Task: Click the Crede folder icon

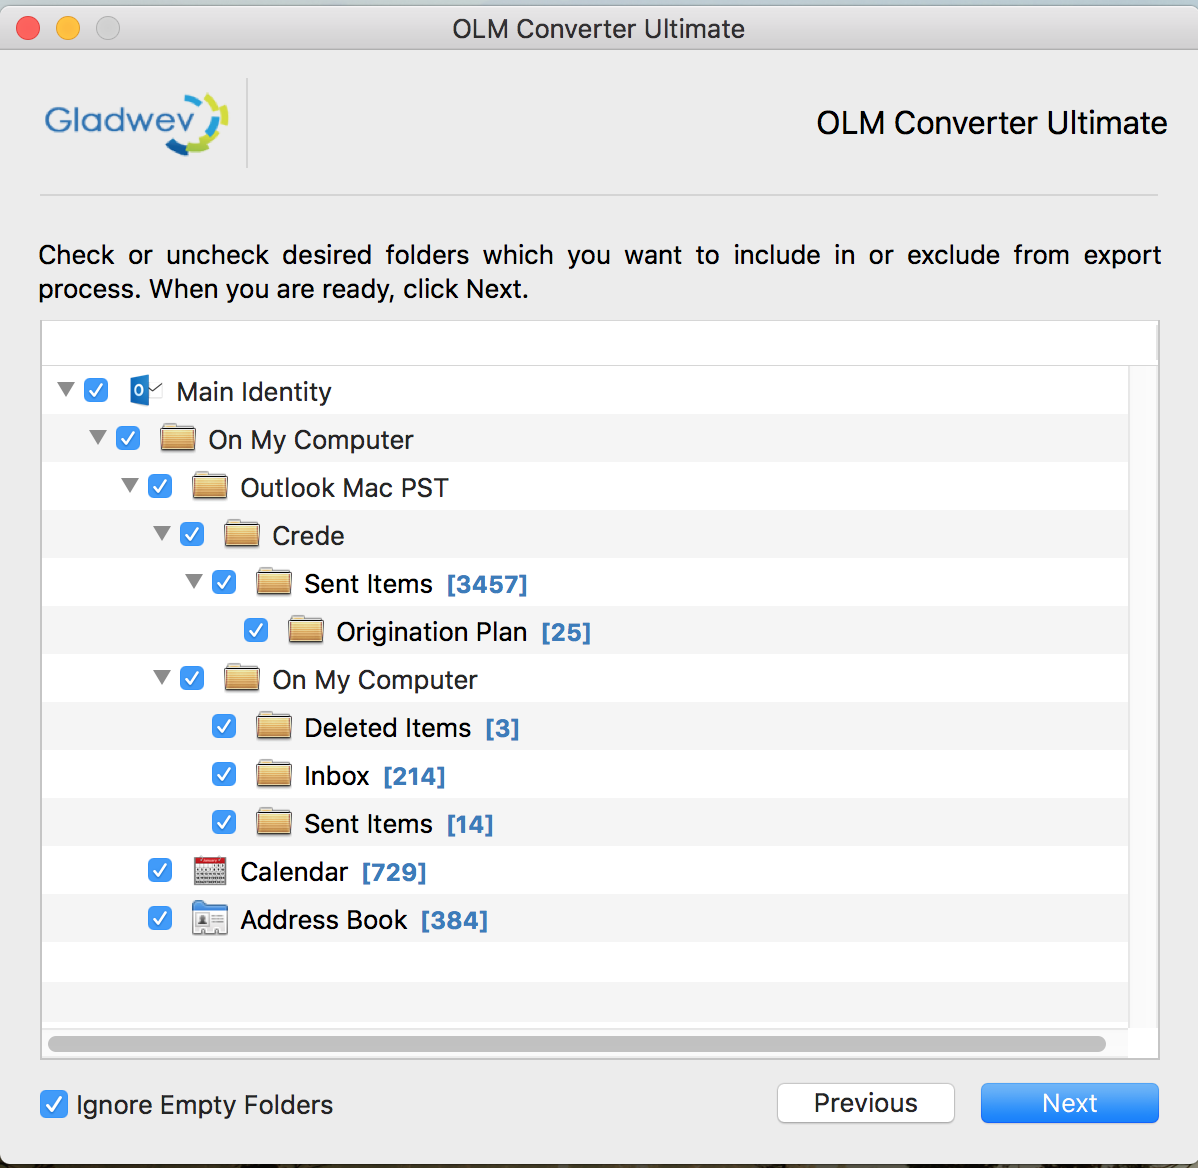Action: click(242, 534)
